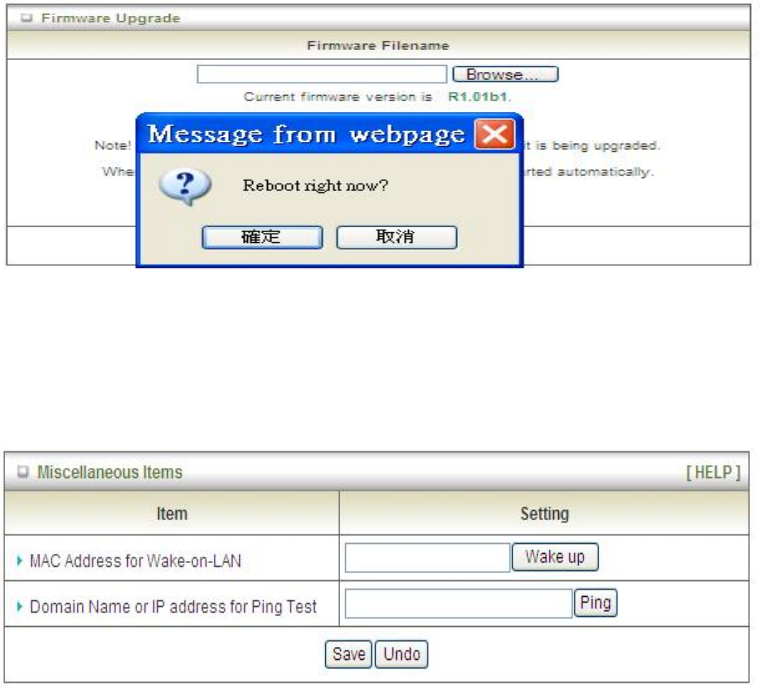Click the 'Reboot right now?' message text
This screenshot has height=689, width=760.
click(x=316, y=185)
